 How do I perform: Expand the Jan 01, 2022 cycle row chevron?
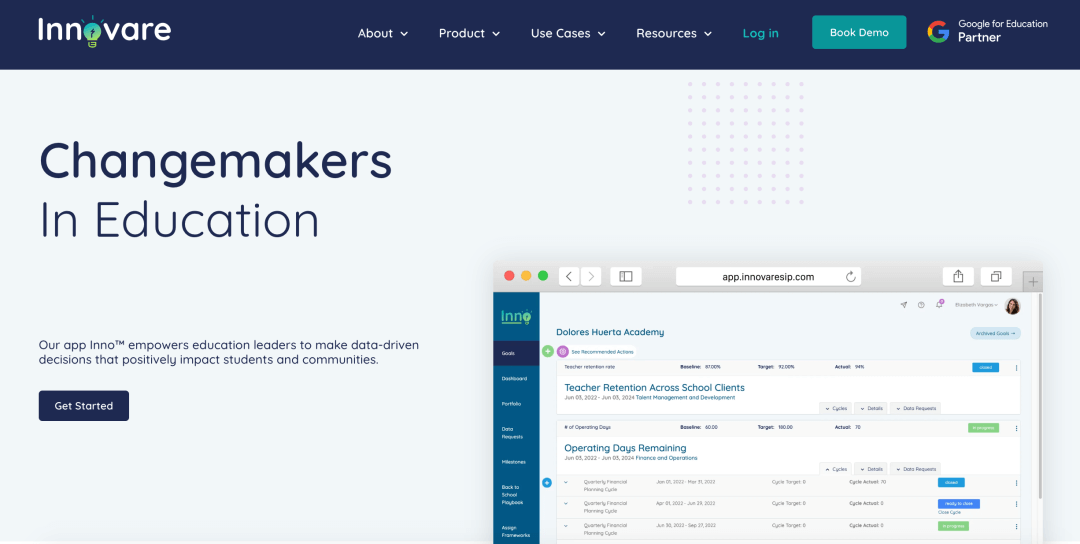click(x=566, y=482)
